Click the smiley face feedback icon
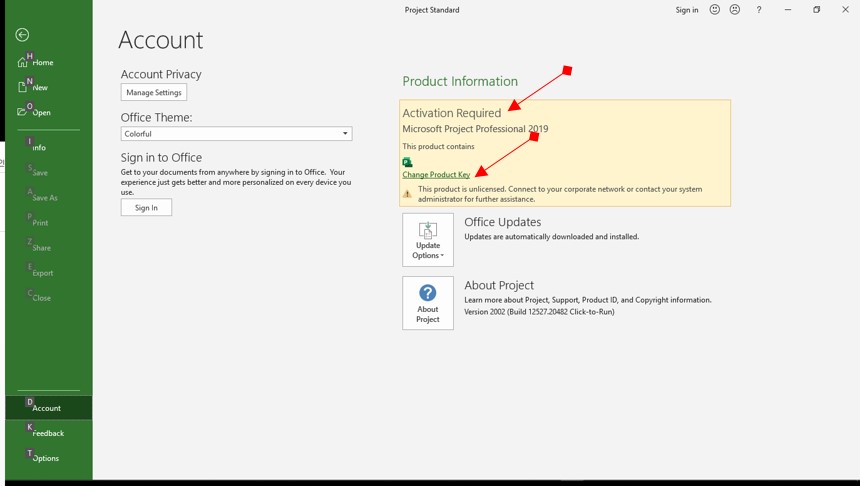860x486 pixels. click(715, 10)
